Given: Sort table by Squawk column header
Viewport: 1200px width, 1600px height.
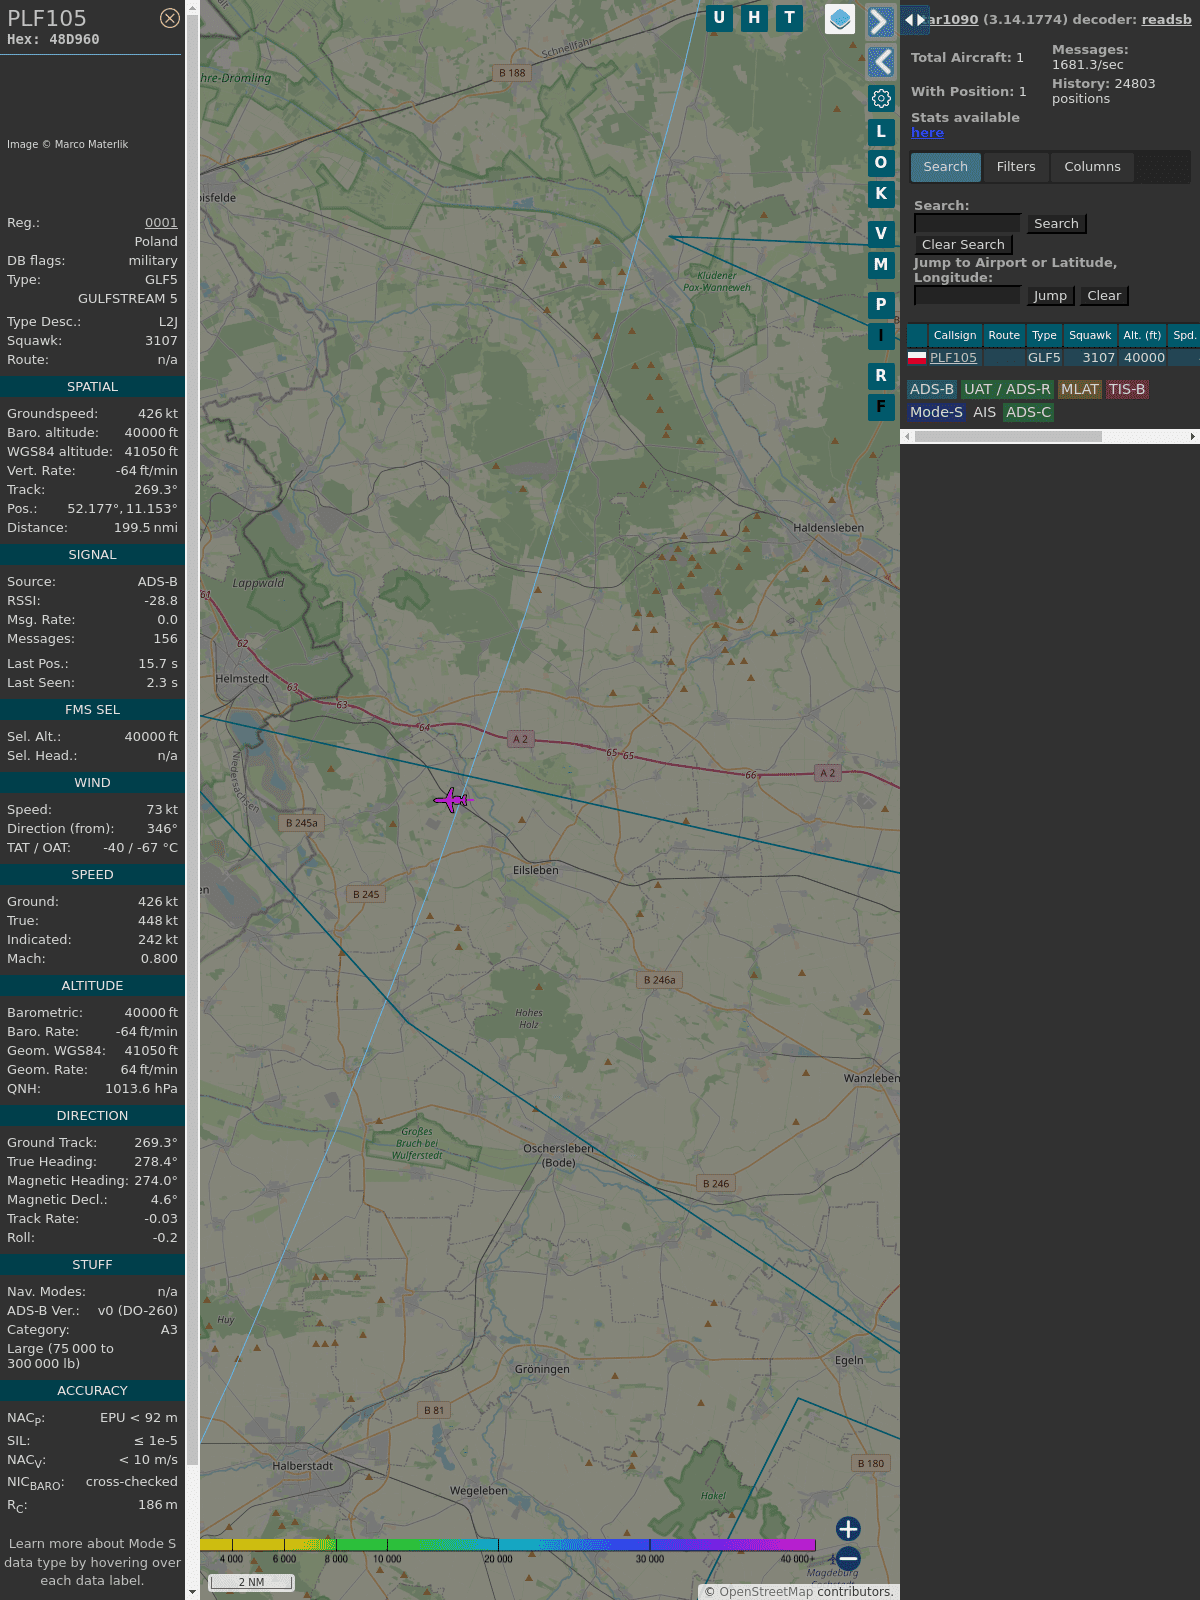Looking at the screenshot, I should pyautogui.click(x=1090, y=335).
